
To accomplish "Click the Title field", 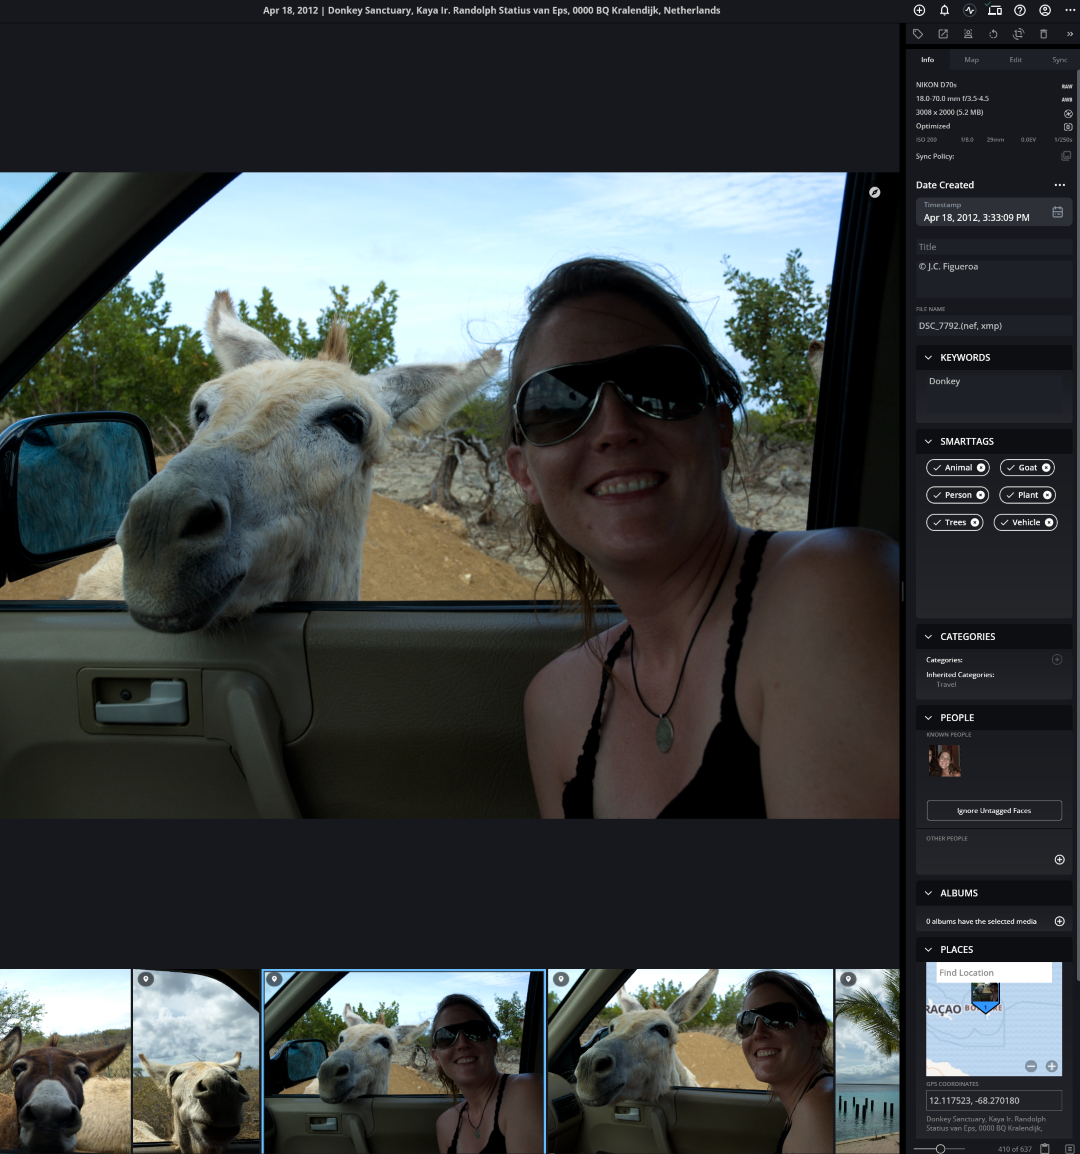I will pyautogui.click(x=994, y=247).
